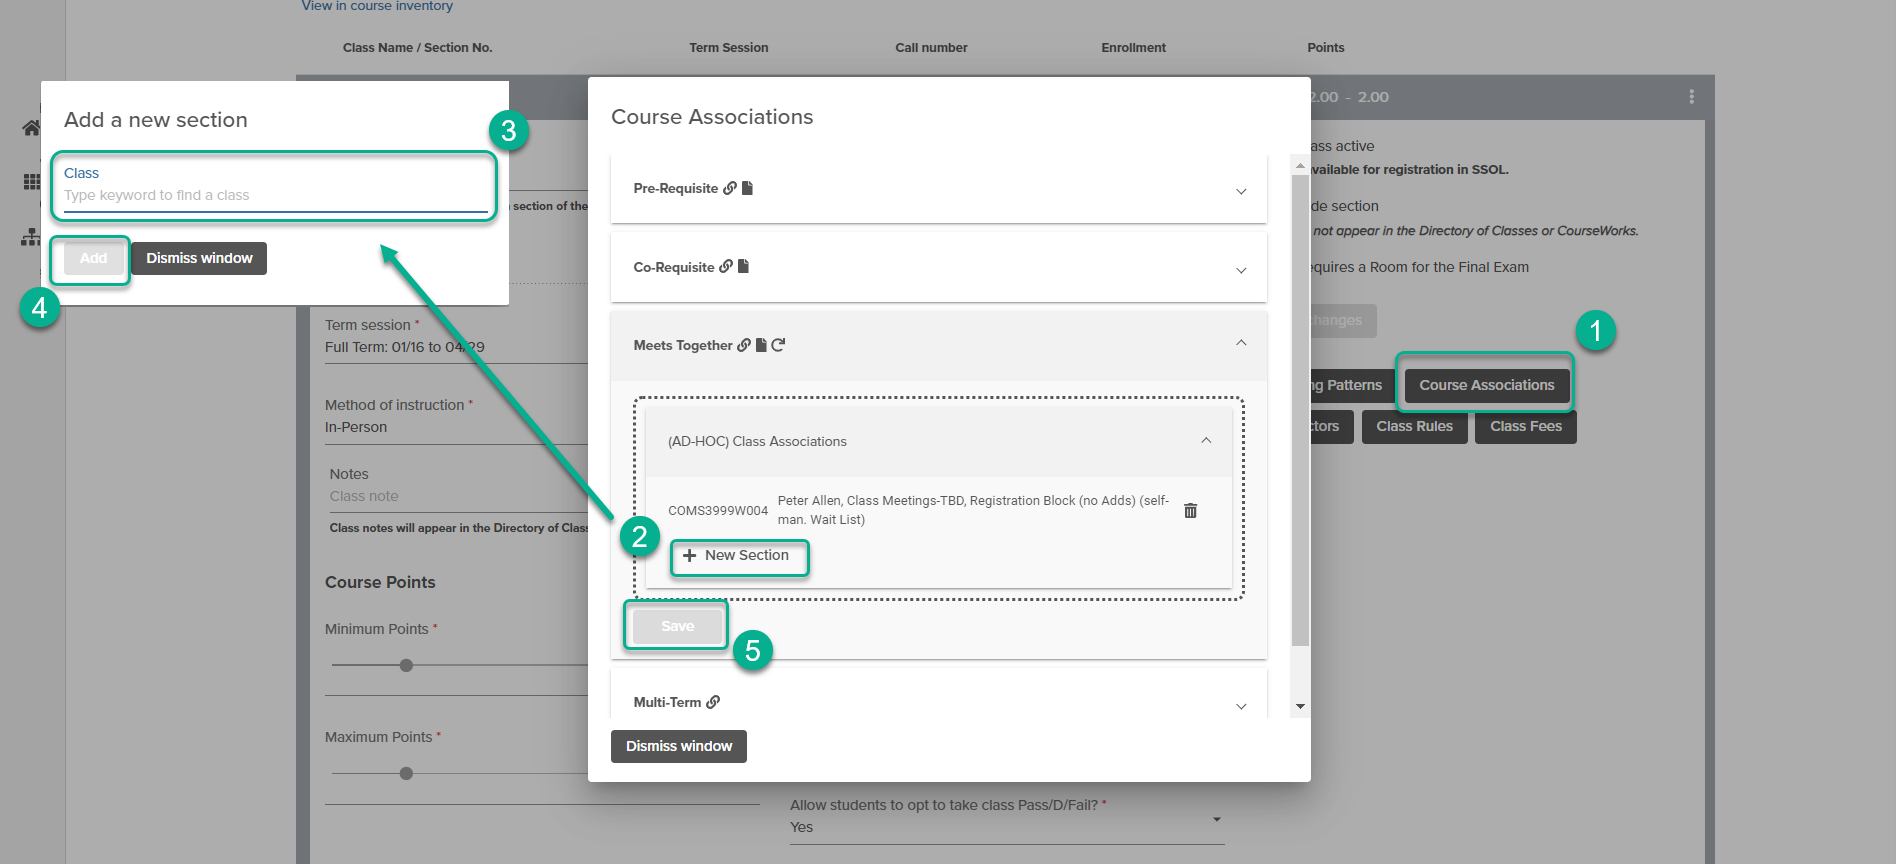1896x864 pixels.
Task: Click the Pre-Requisite document icon
Action: (747, 188)
